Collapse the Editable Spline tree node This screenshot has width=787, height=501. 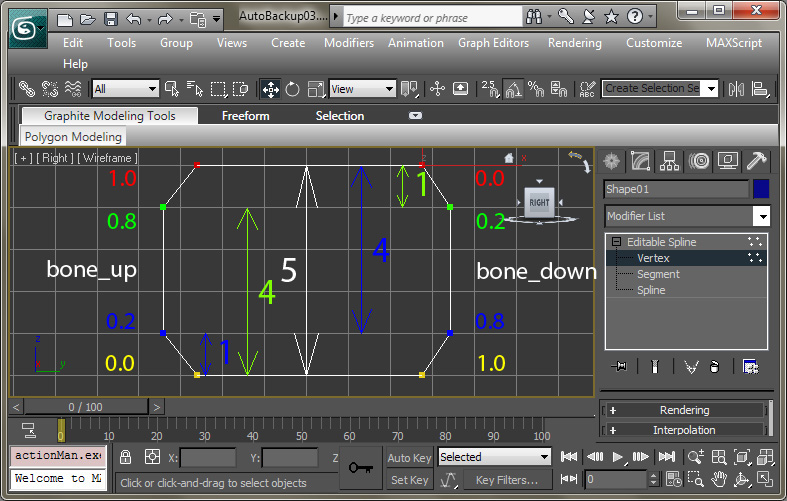(x=616, y=242)
